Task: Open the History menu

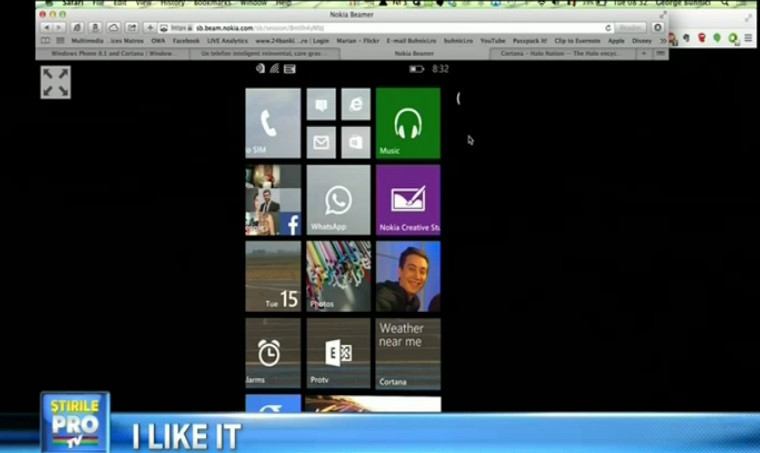Action: pos(173,3)
